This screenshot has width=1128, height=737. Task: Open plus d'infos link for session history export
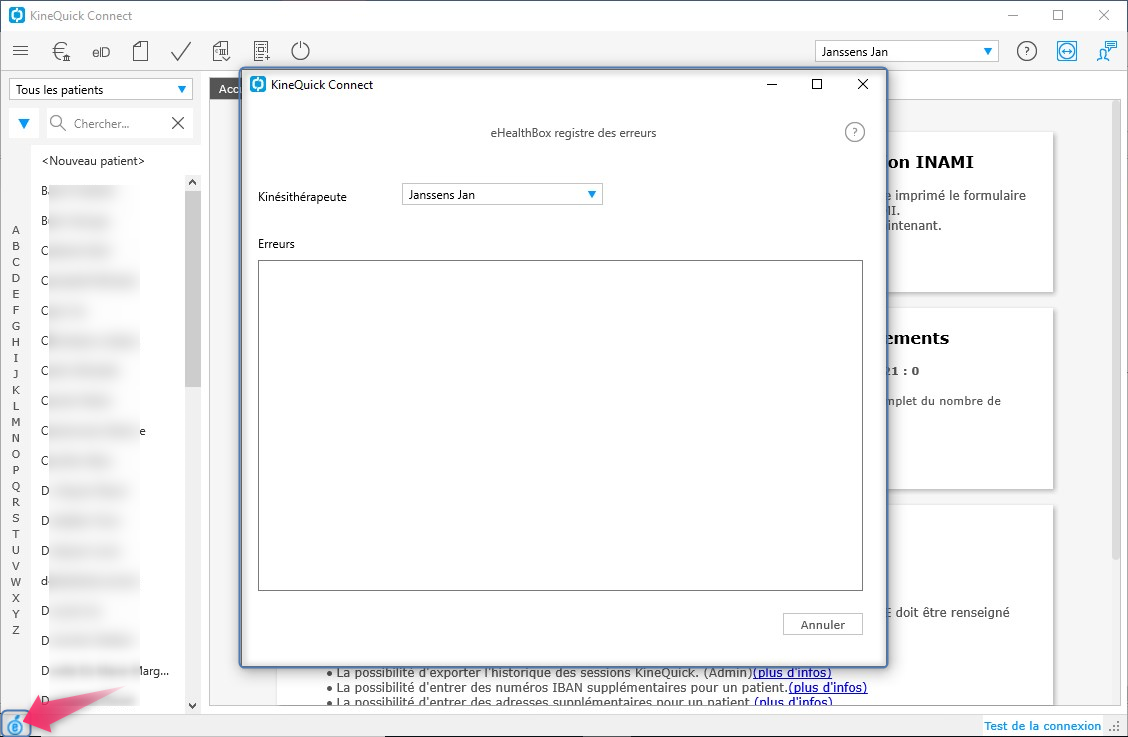pos(792,672)
